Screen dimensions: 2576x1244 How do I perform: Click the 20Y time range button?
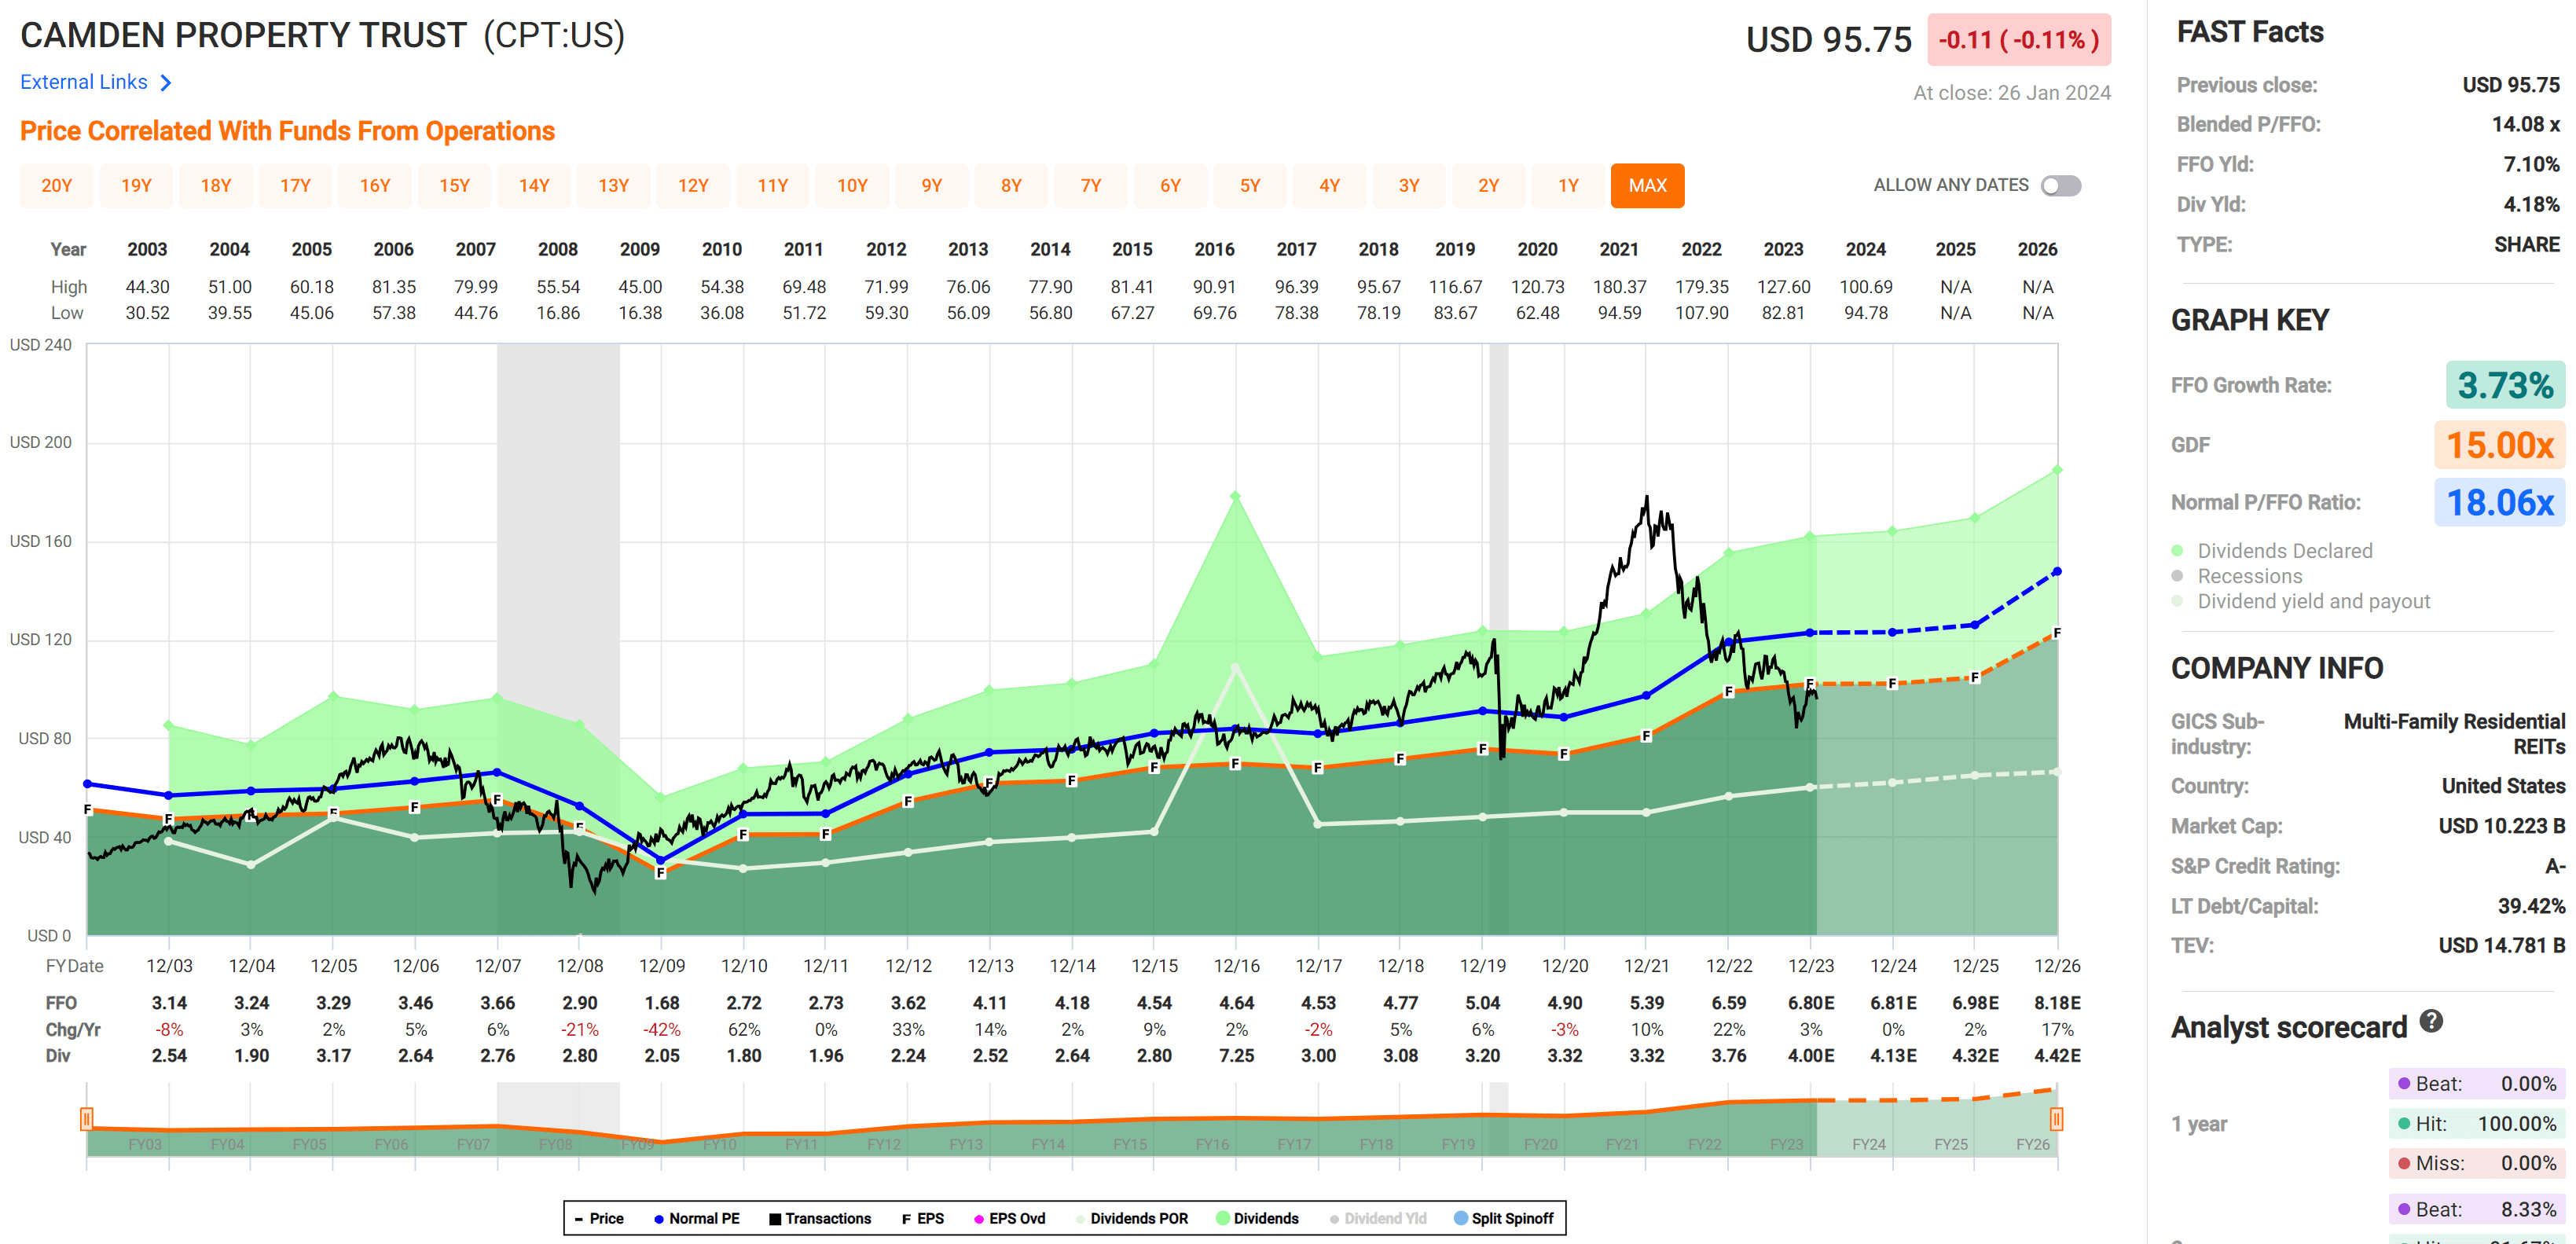pos(57,186)
